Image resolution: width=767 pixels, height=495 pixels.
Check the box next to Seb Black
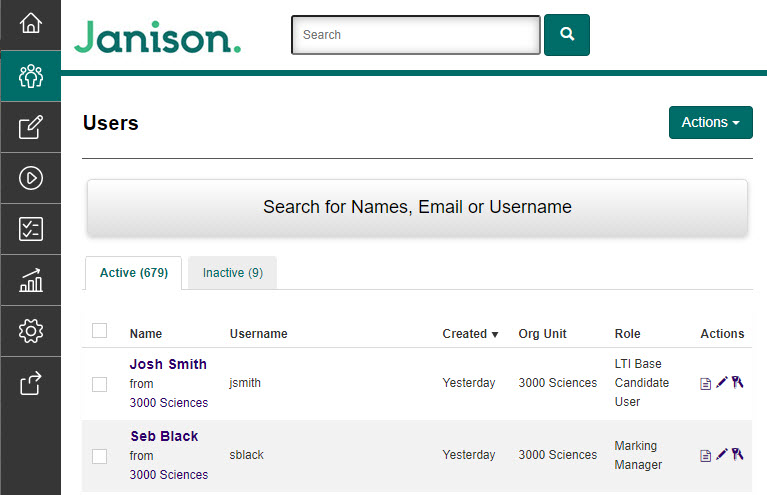coord(99,456)
